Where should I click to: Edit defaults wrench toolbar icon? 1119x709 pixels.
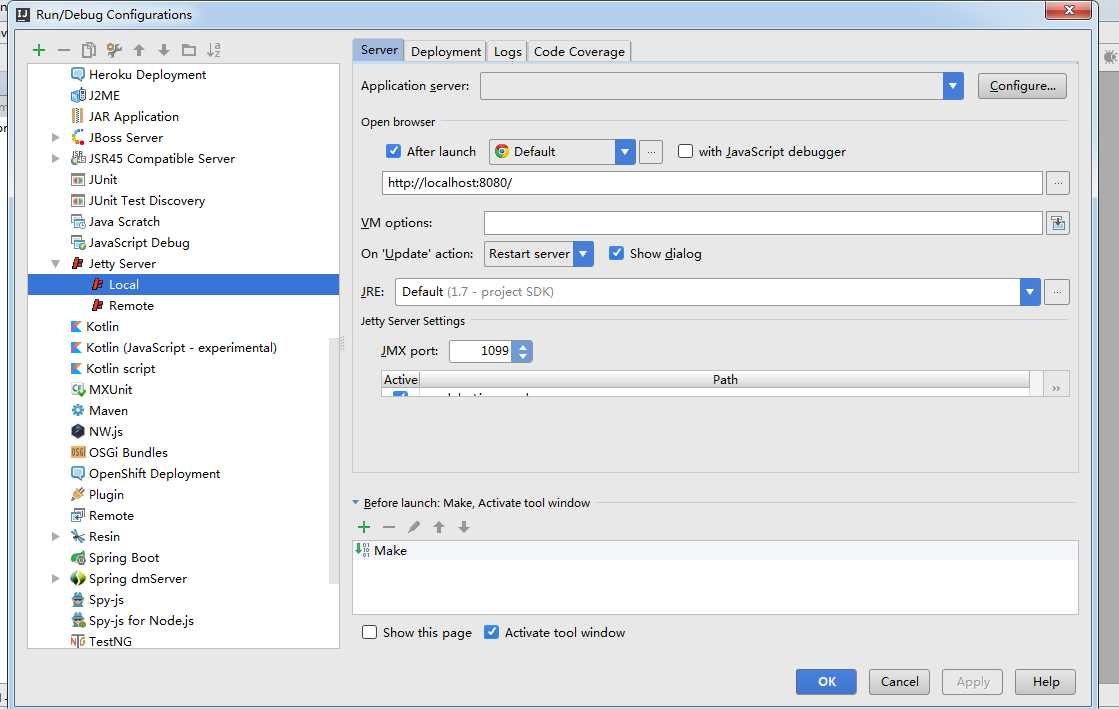click(113, 50)
